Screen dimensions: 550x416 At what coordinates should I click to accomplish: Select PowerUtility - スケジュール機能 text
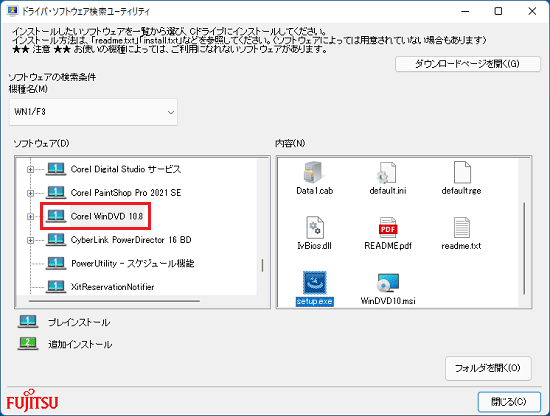pos(133,263)
